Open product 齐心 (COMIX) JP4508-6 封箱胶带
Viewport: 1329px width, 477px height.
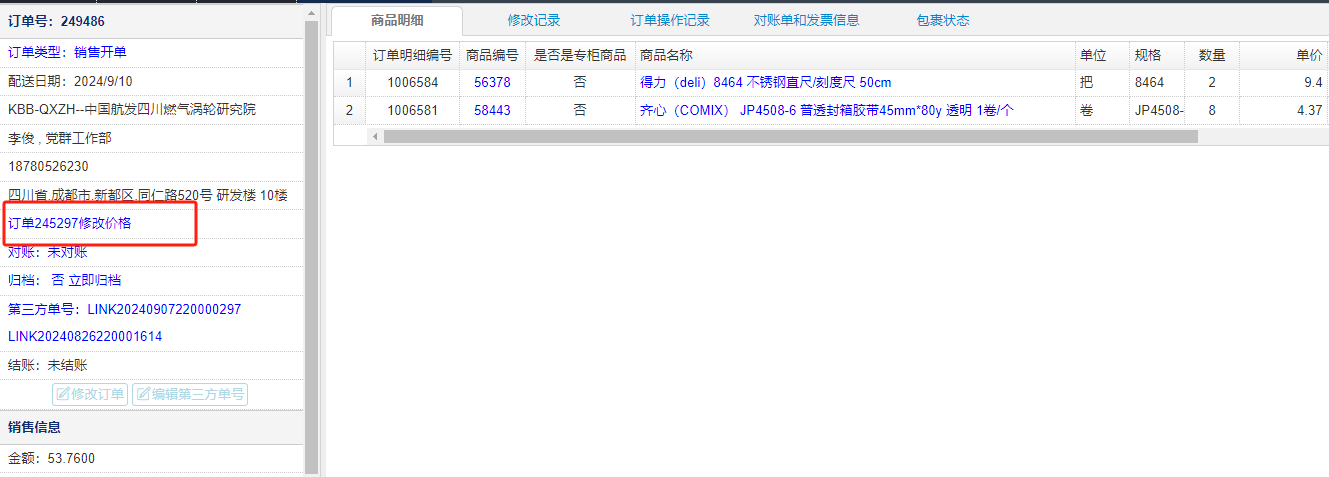[x=826, y=110]
